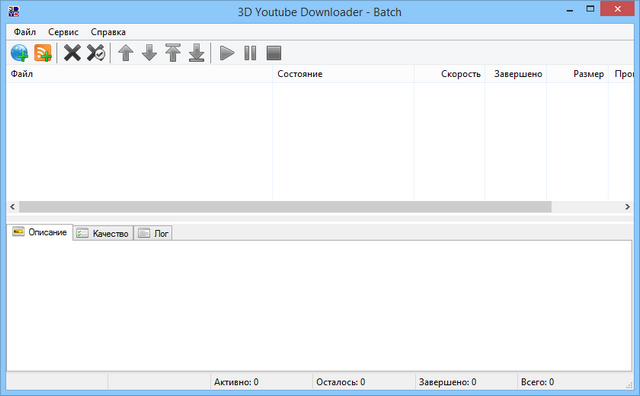The image size is (640, 396).
Task: Click the add URL globe icon
Action: 20,53
